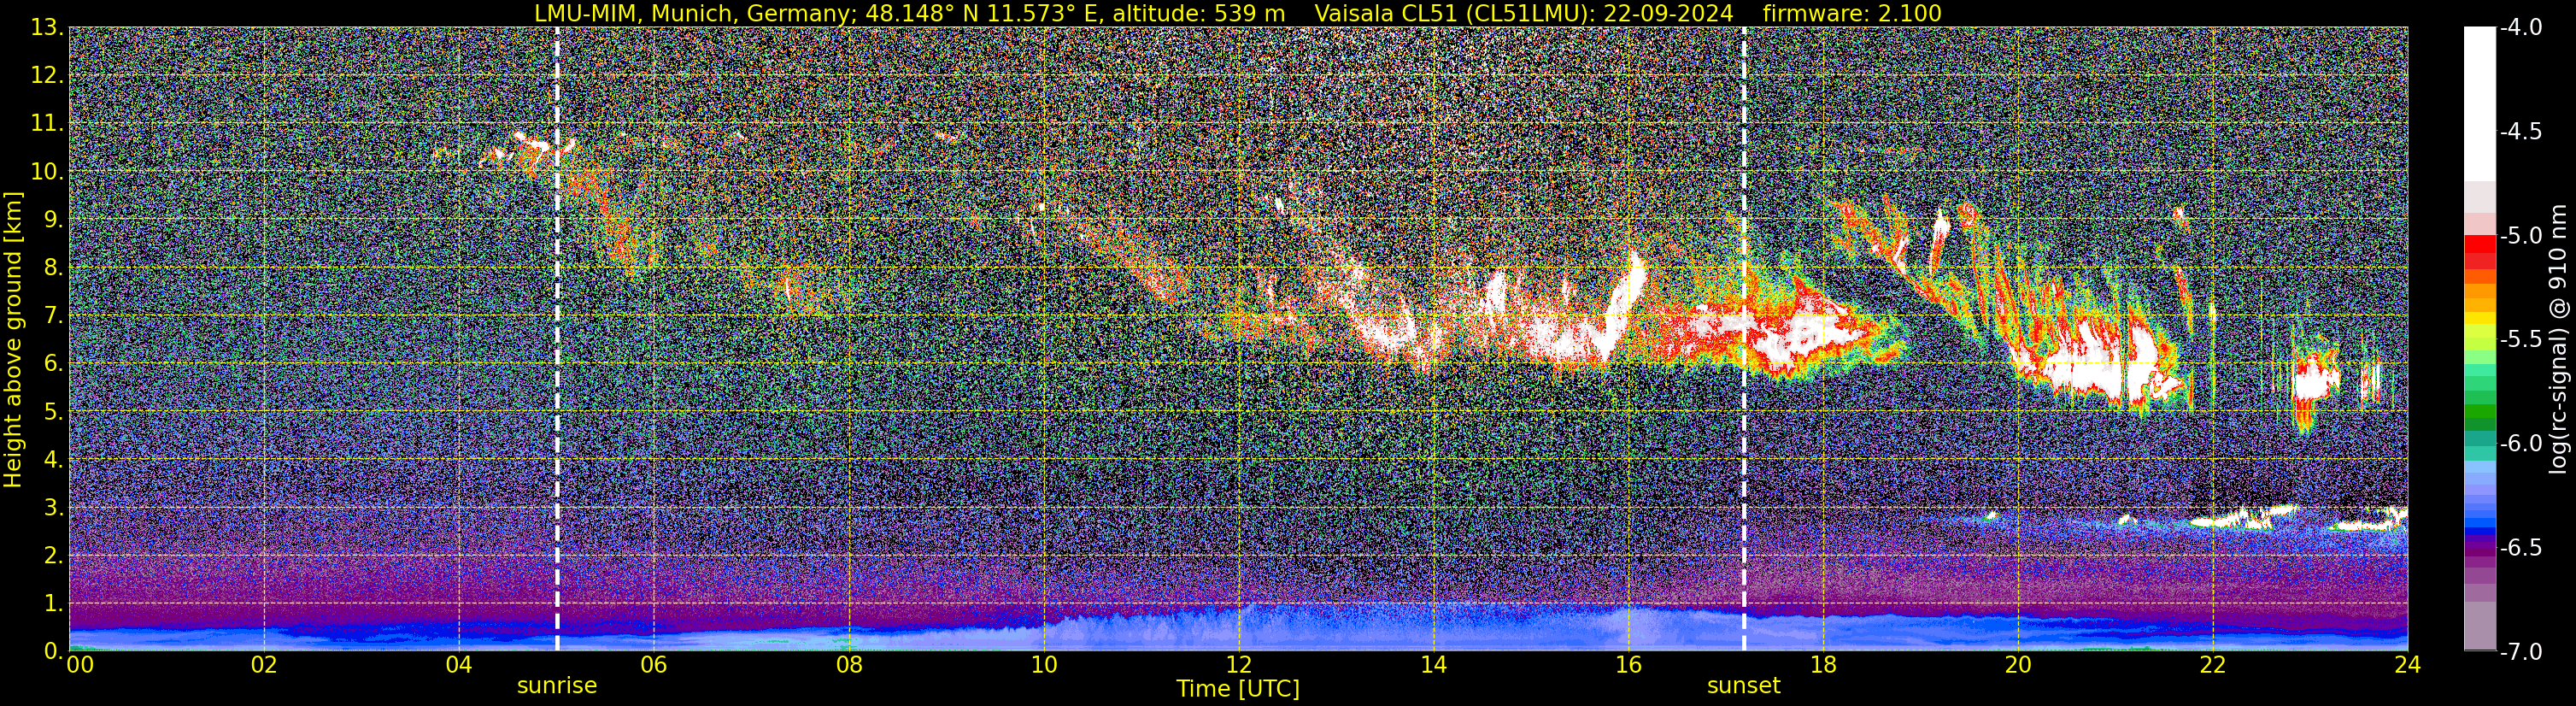Click the colorbar tick label '-5.5'

(x=2521, y=340)
